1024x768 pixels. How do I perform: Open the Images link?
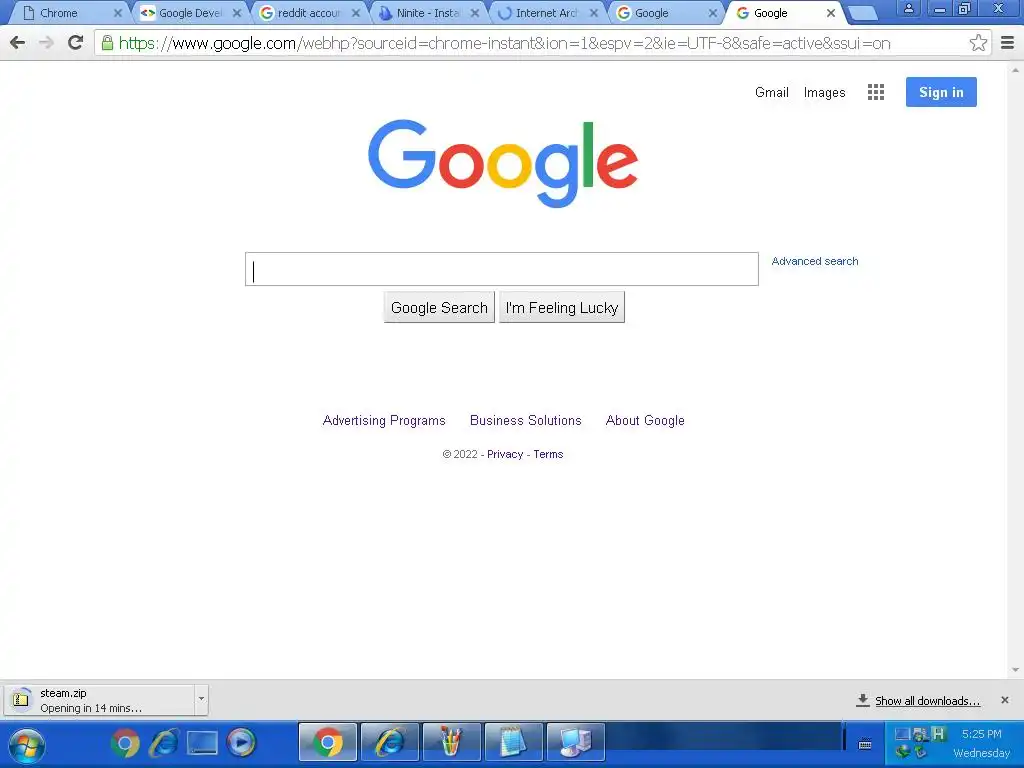824,93
